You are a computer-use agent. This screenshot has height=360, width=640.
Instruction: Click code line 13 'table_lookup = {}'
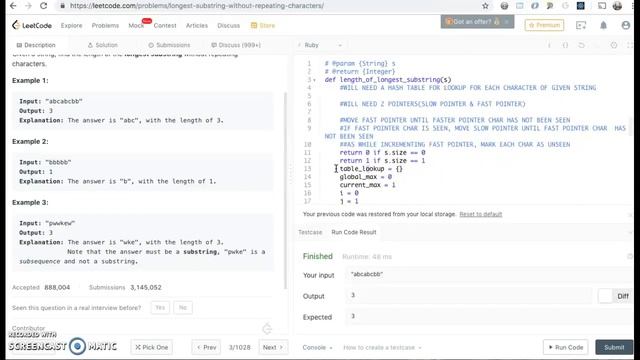pos(371,169)
